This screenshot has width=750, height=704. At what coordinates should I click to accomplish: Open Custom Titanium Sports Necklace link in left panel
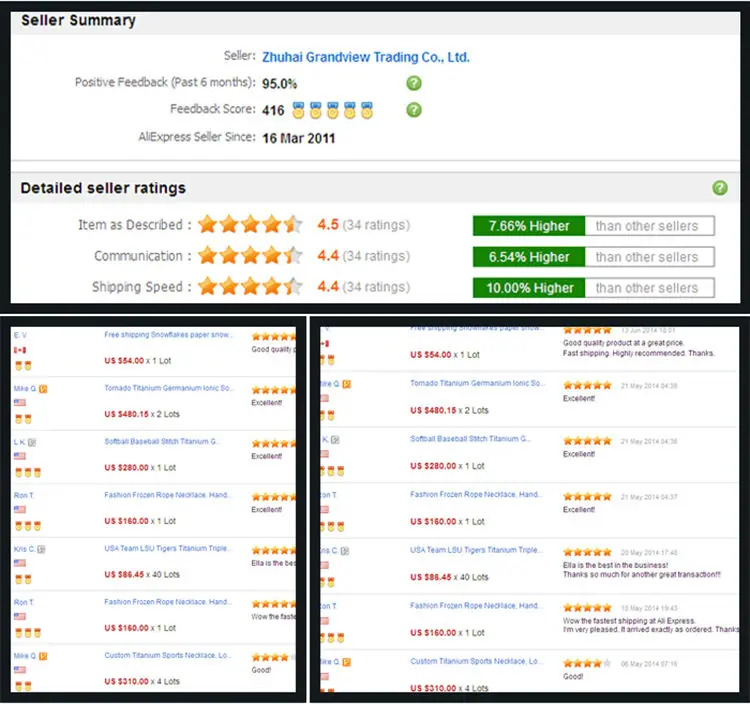167,655
